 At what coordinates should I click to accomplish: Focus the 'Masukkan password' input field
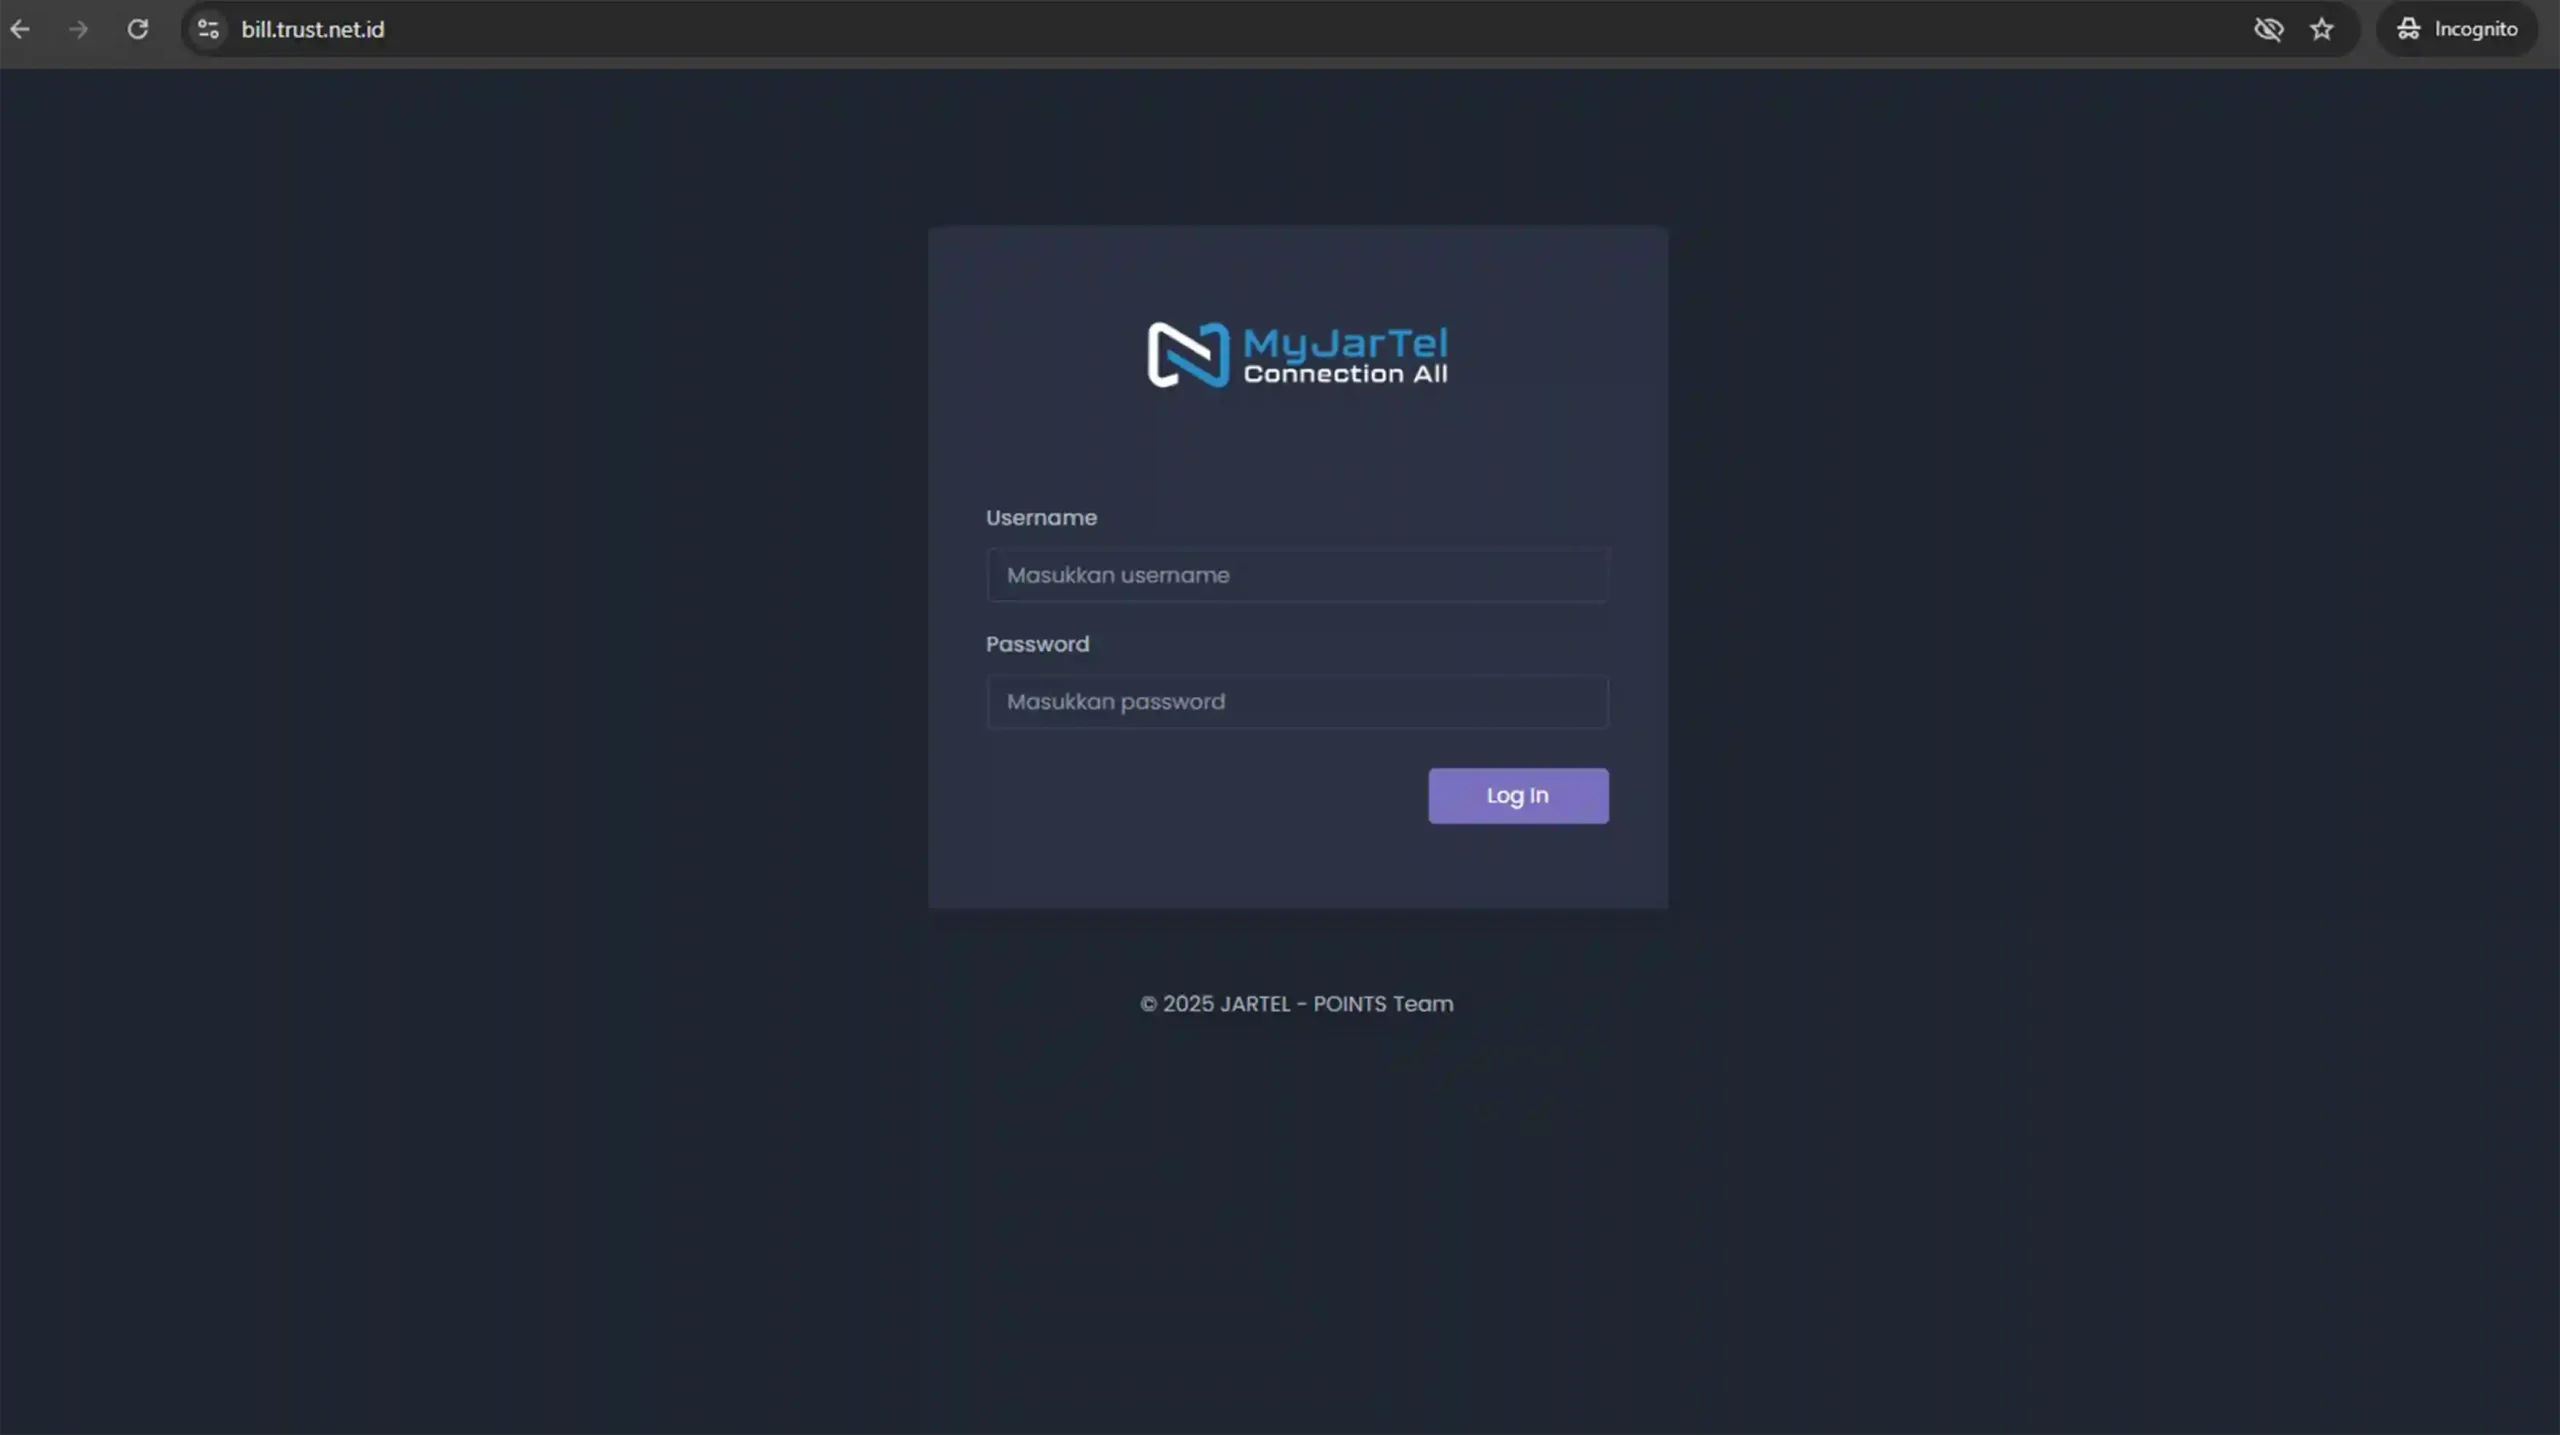(1297, 702)
